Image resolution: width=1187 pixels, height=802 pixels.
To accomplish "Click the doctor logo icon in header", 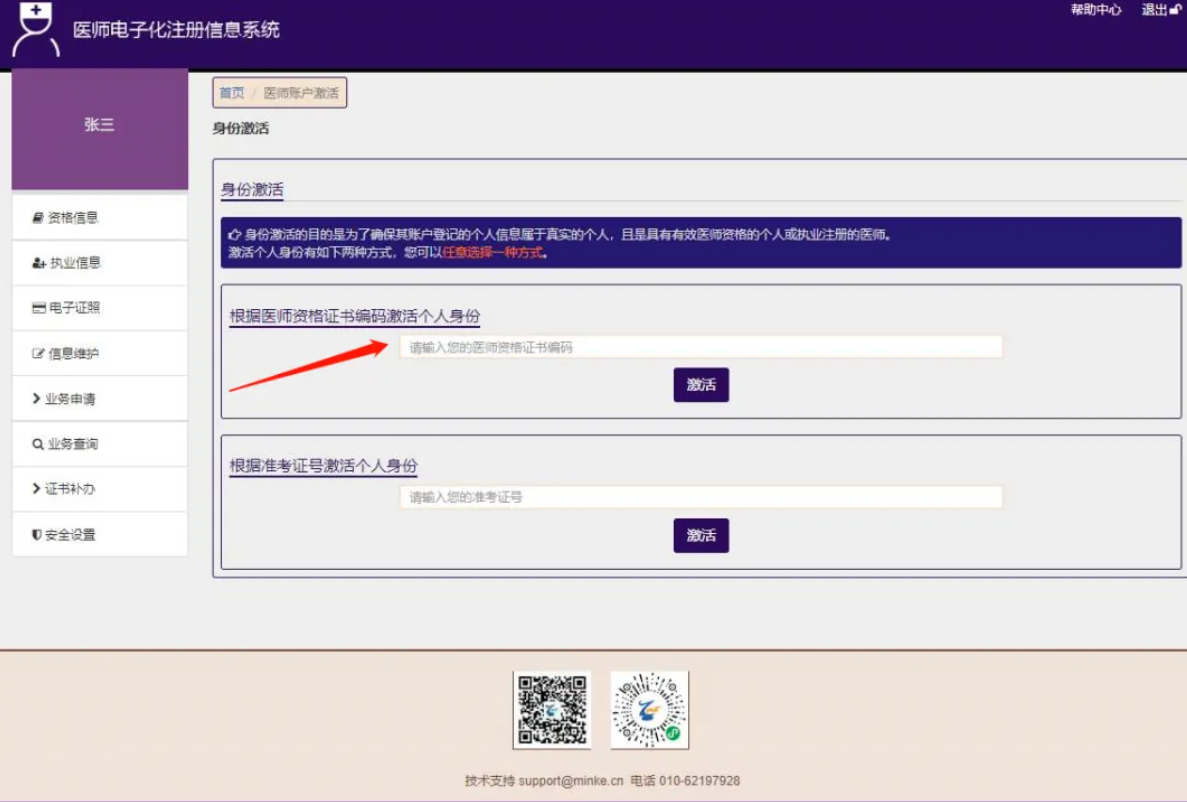I will (x=35, y=29).
